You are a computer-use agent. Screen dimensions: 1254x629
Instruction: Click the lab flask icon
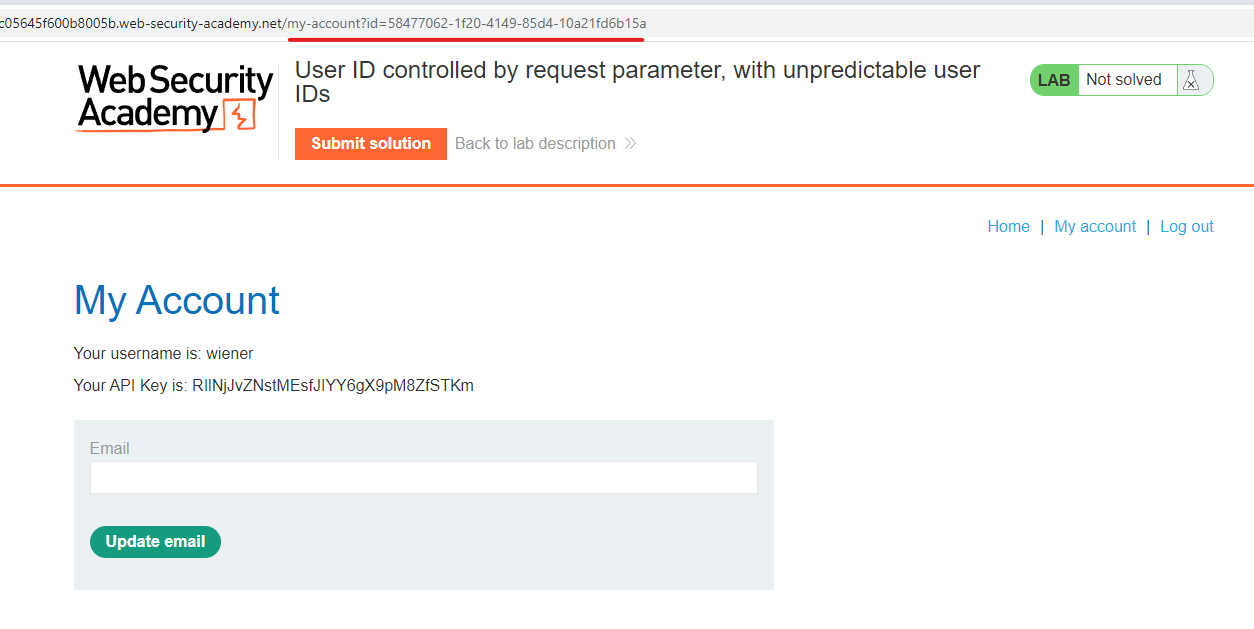coord(1190,81)
